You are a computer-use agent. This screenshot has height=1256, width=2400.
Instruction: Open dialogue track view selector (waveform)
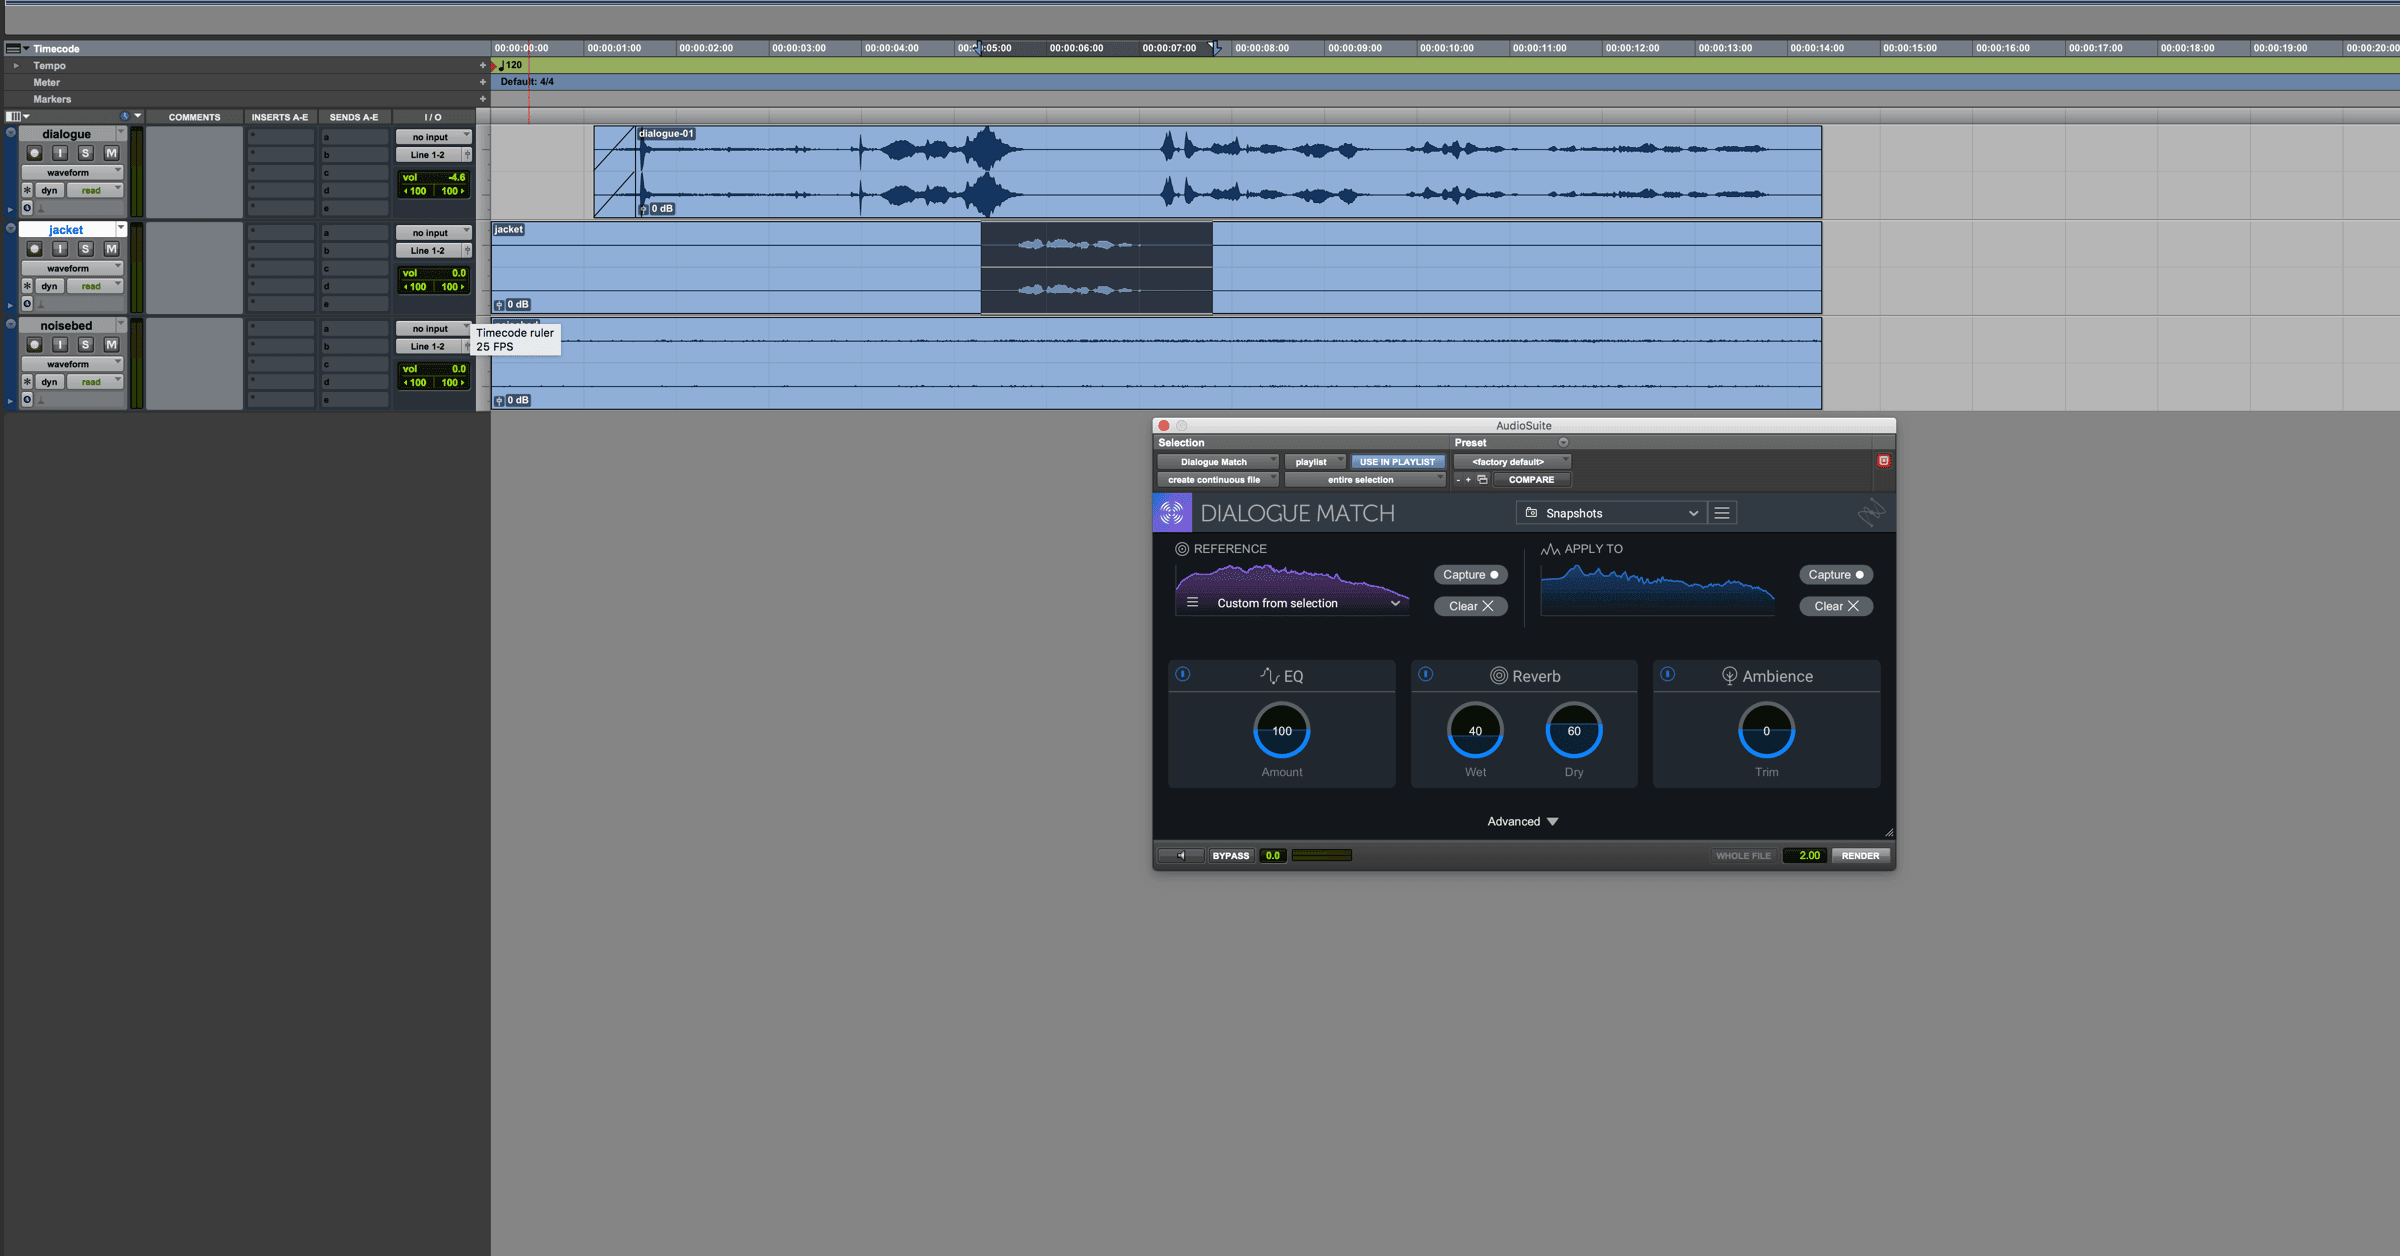pos(72,172)
